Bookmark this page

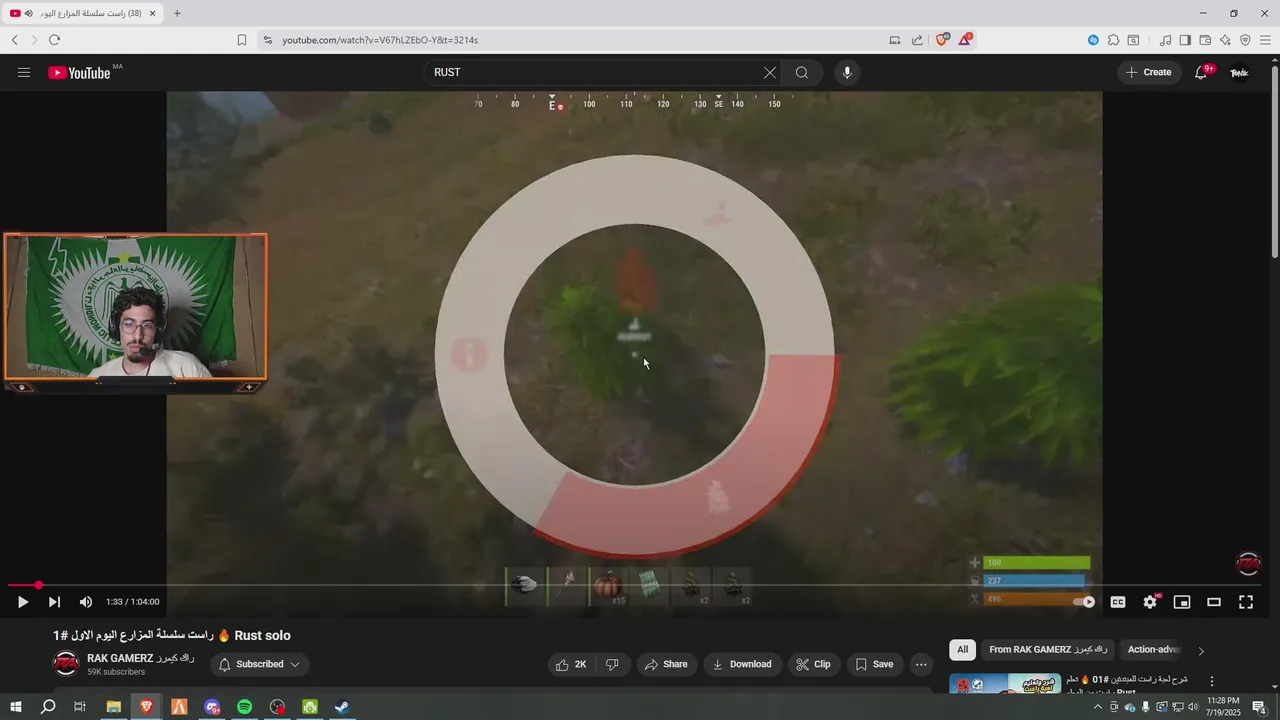[242, 40]
